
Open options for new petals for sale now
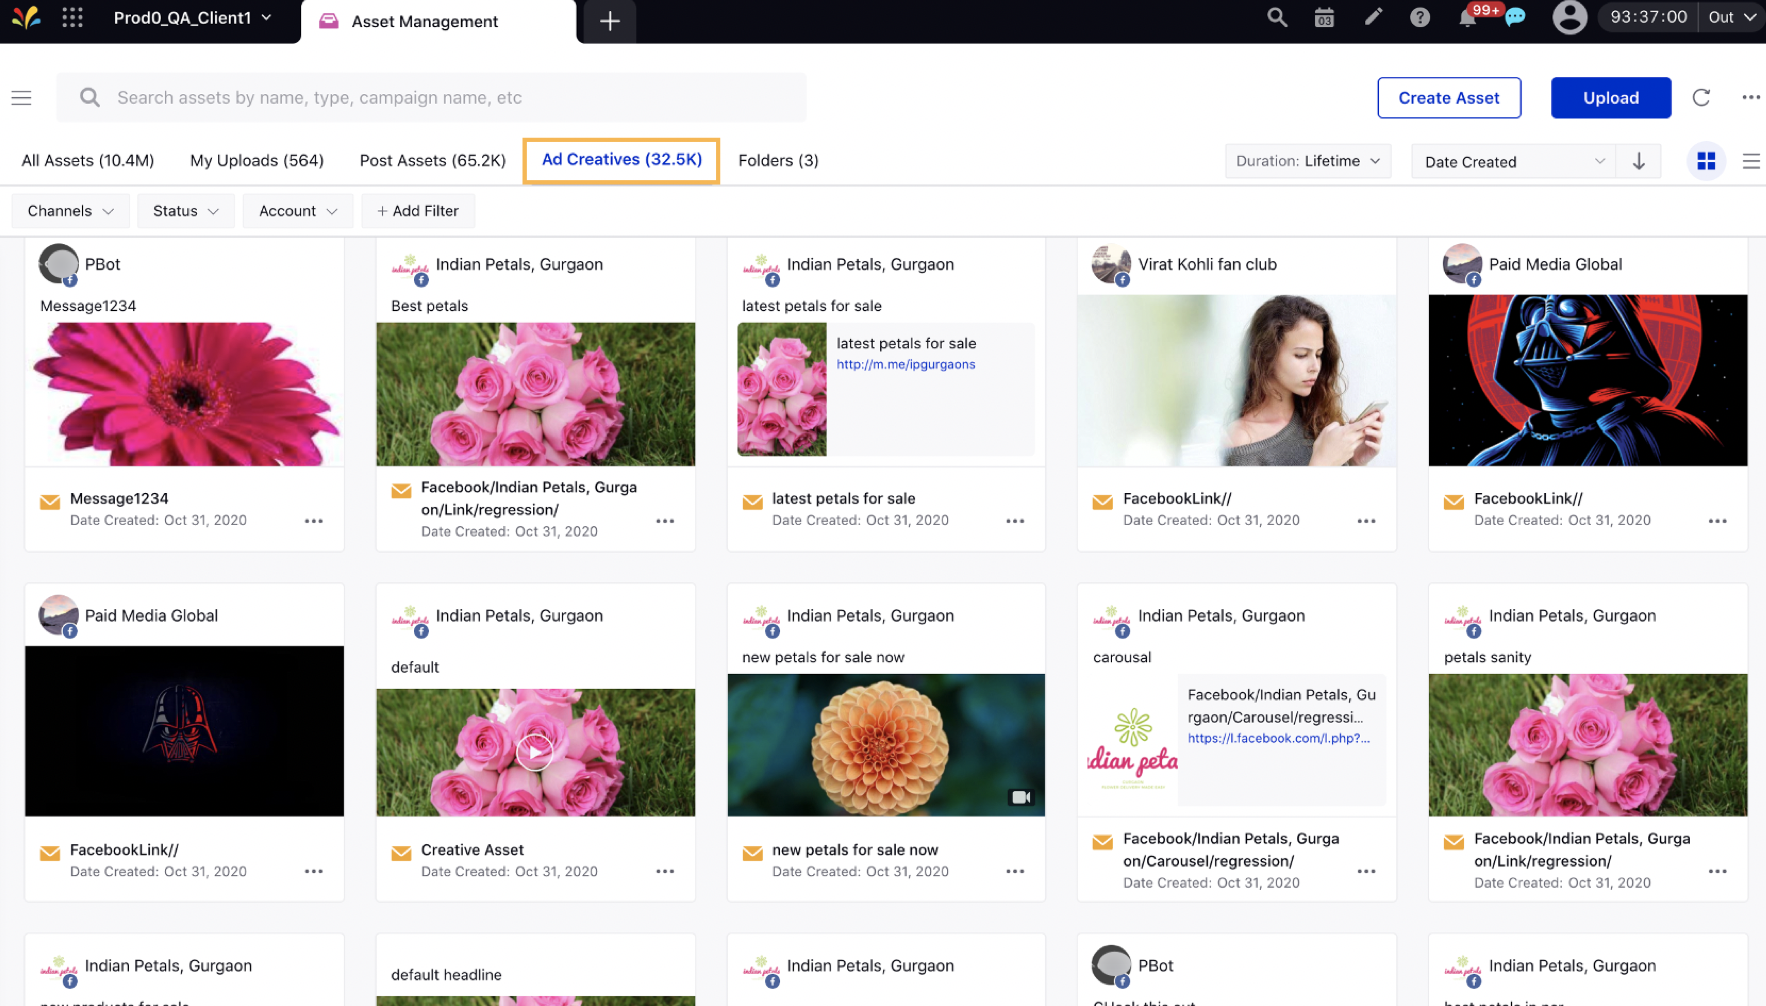pyautogui.click(x=1016, y=872)
